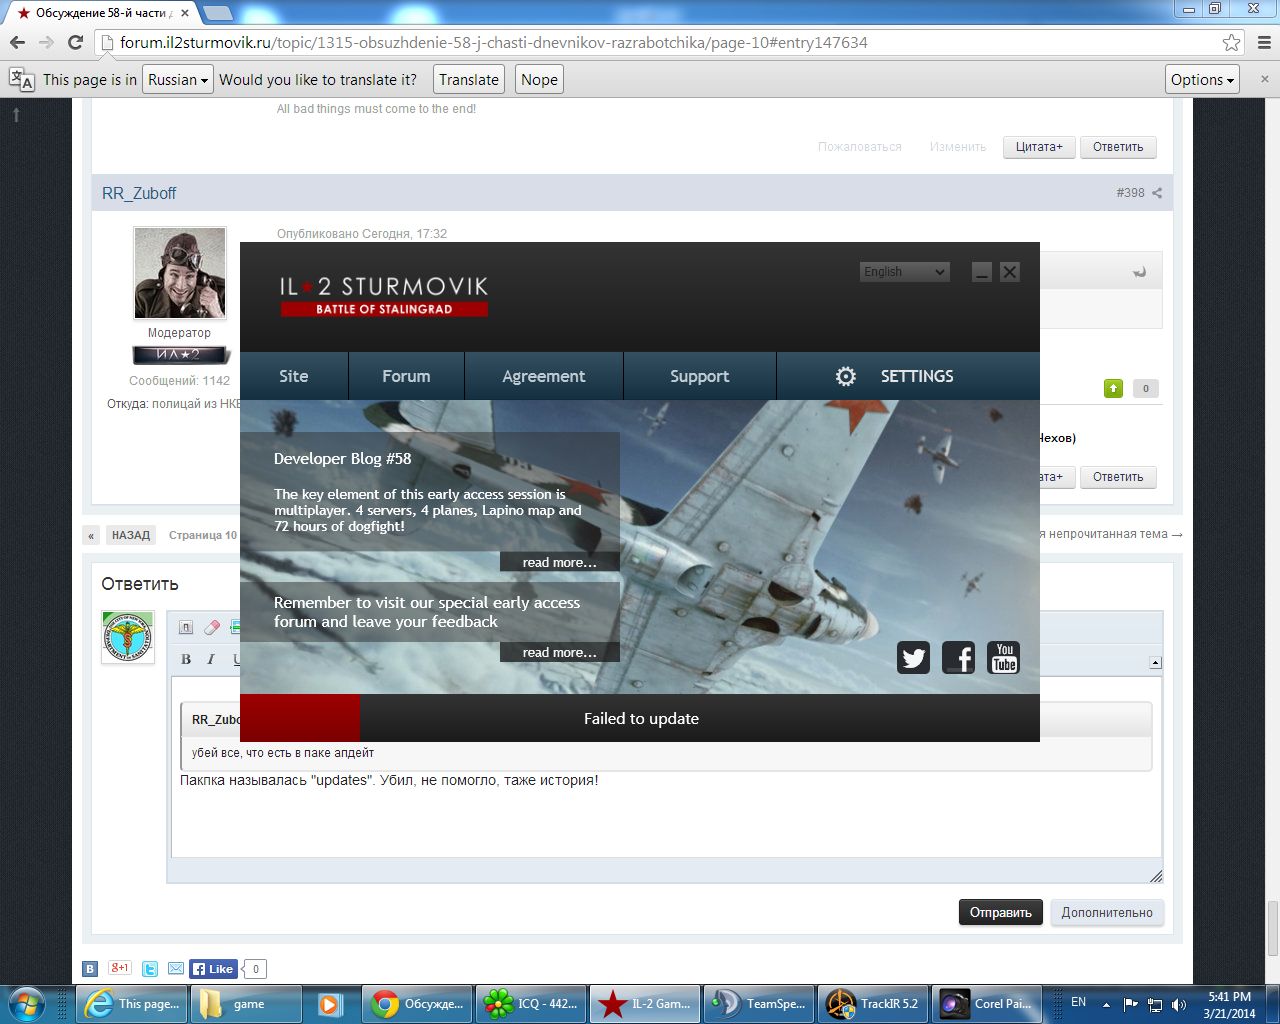Screen dimensions: 1280x1024
Task: Open Internet Explorer from the taskbar
Action: pos(131,1003)
